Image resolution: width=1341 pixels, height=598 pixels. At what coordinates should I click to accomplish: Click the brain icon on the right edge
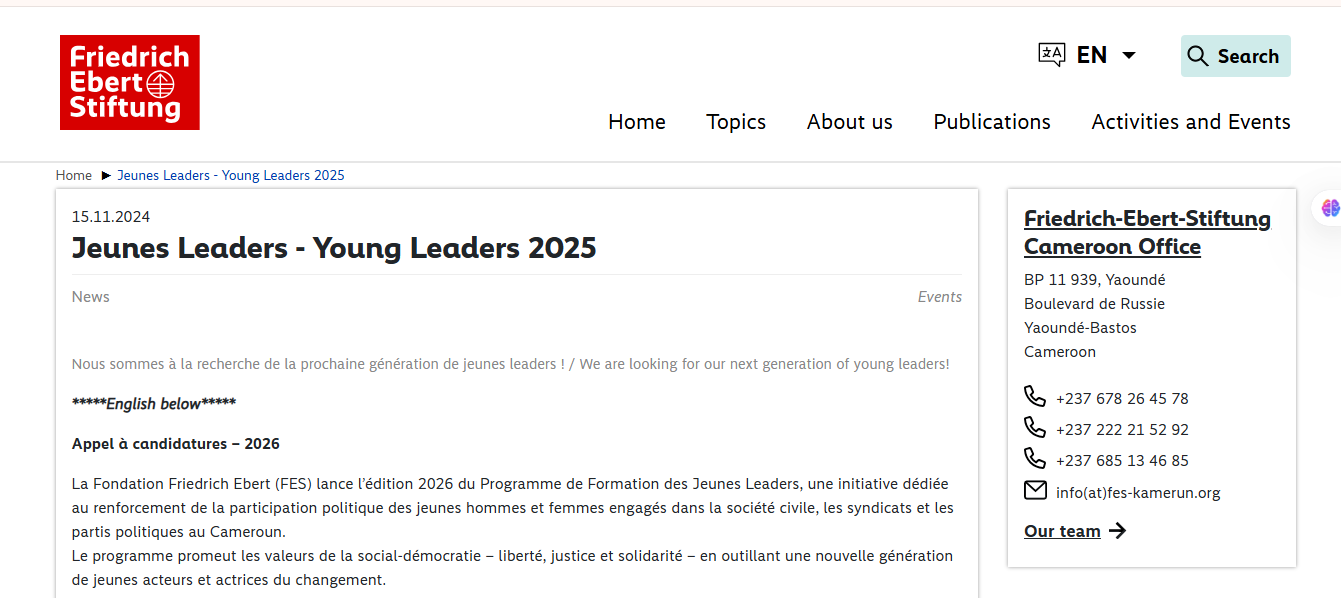tap(1330, 207)
